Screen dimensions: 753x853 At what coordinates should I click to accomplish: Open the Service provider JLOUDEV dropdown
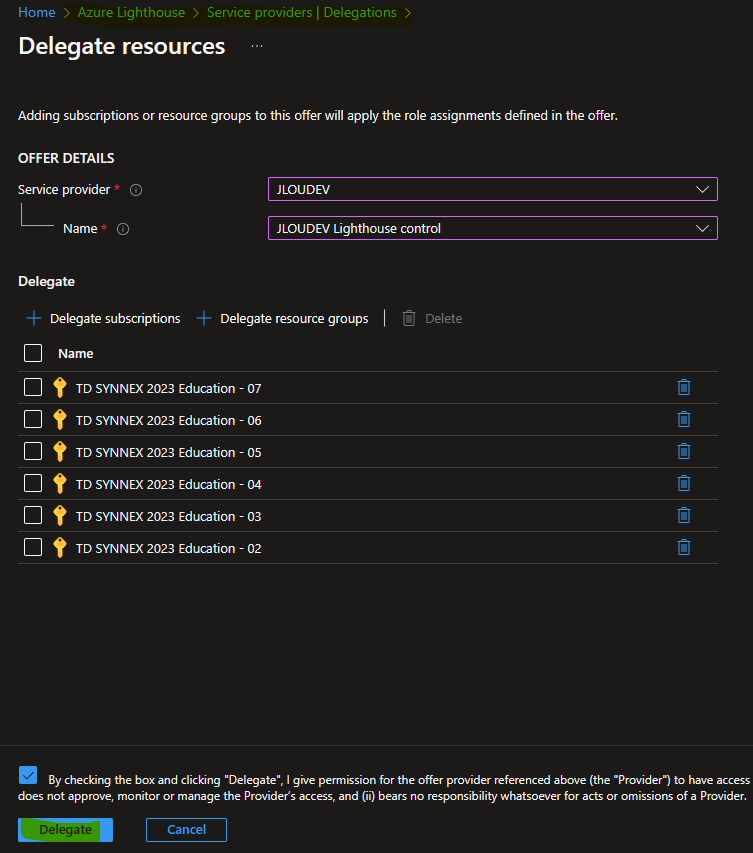click(x=493, y=189)
